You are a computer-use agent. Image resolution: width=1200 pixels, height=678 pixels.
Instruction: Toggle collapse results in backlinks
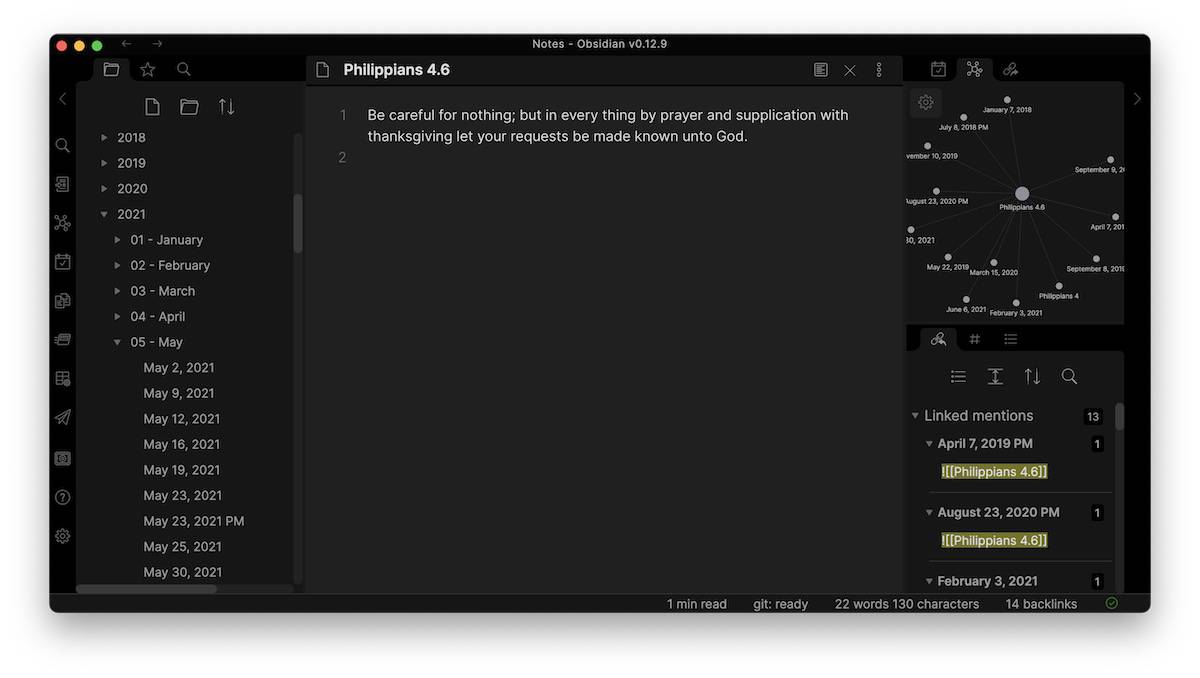click(958, 376)
